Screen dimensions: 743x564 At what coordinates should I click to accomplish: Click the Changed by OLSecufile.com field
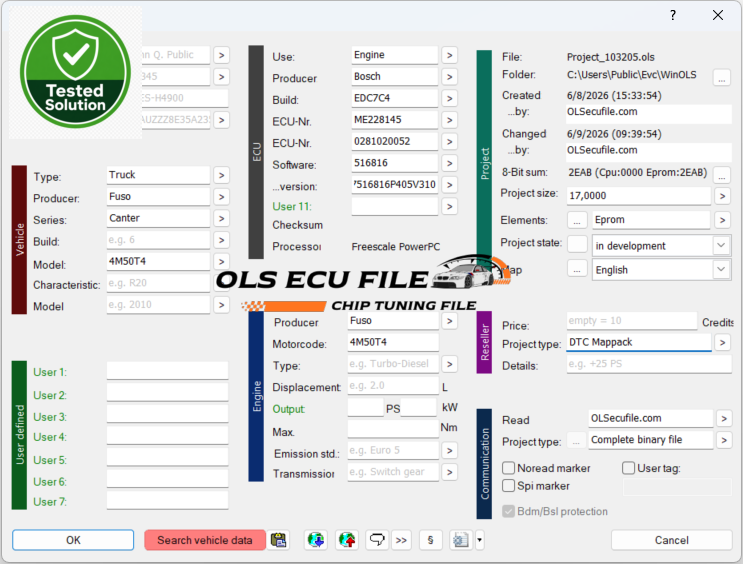[649, 151]
